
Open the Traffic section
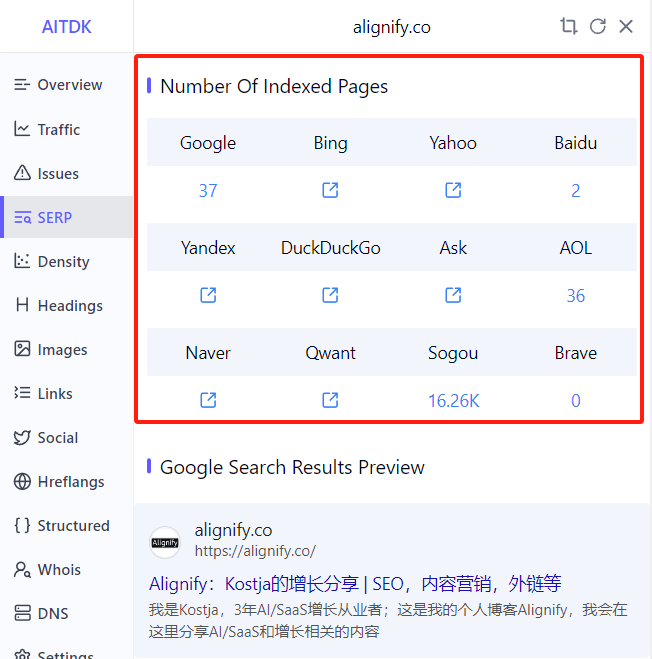(66, 129)
